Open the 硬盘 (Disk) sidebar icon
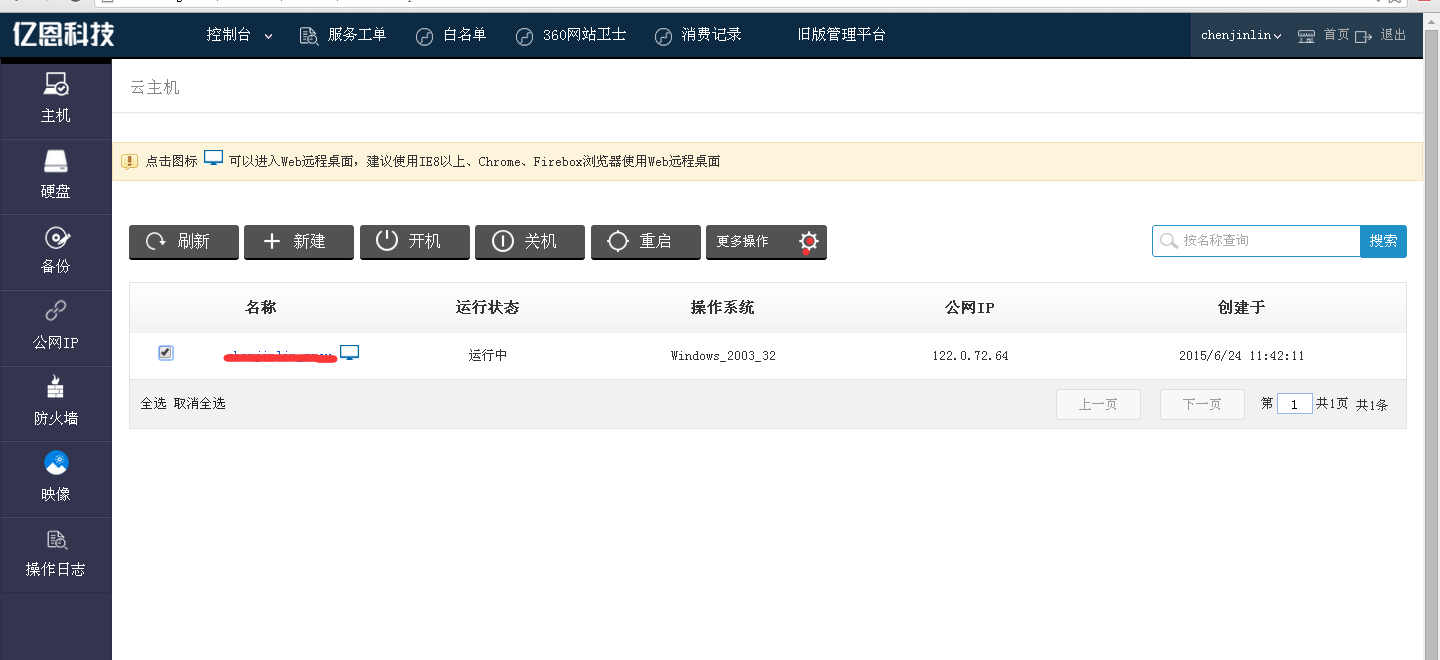The image size is (1440, 660). point(56,163)
